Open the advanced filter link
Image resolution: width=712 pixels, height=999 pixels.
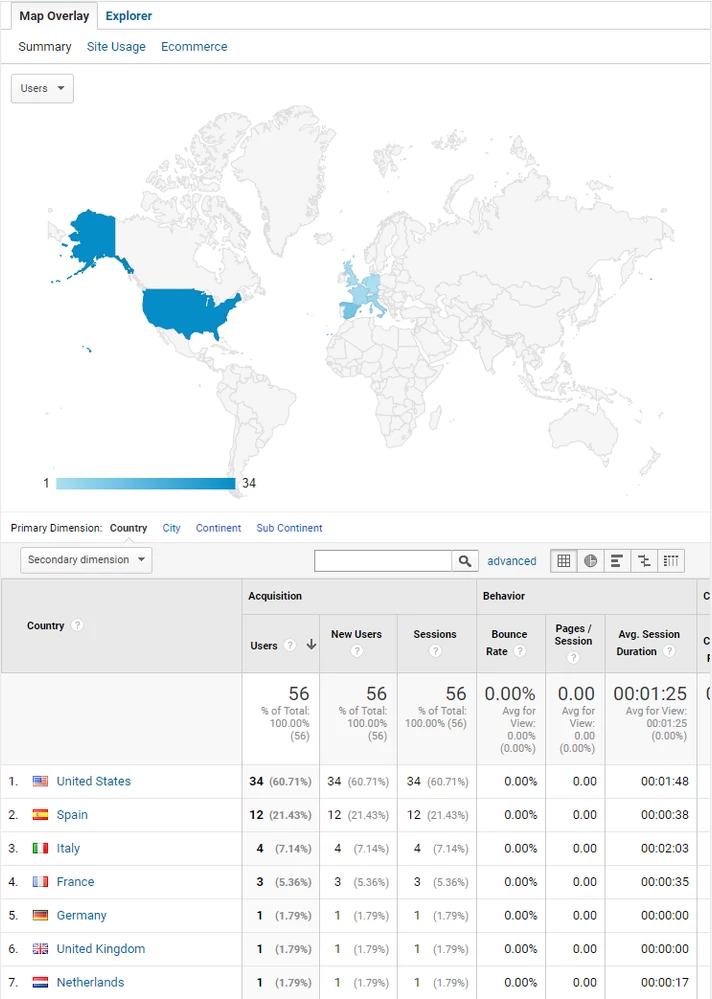[x=512, y=561]
